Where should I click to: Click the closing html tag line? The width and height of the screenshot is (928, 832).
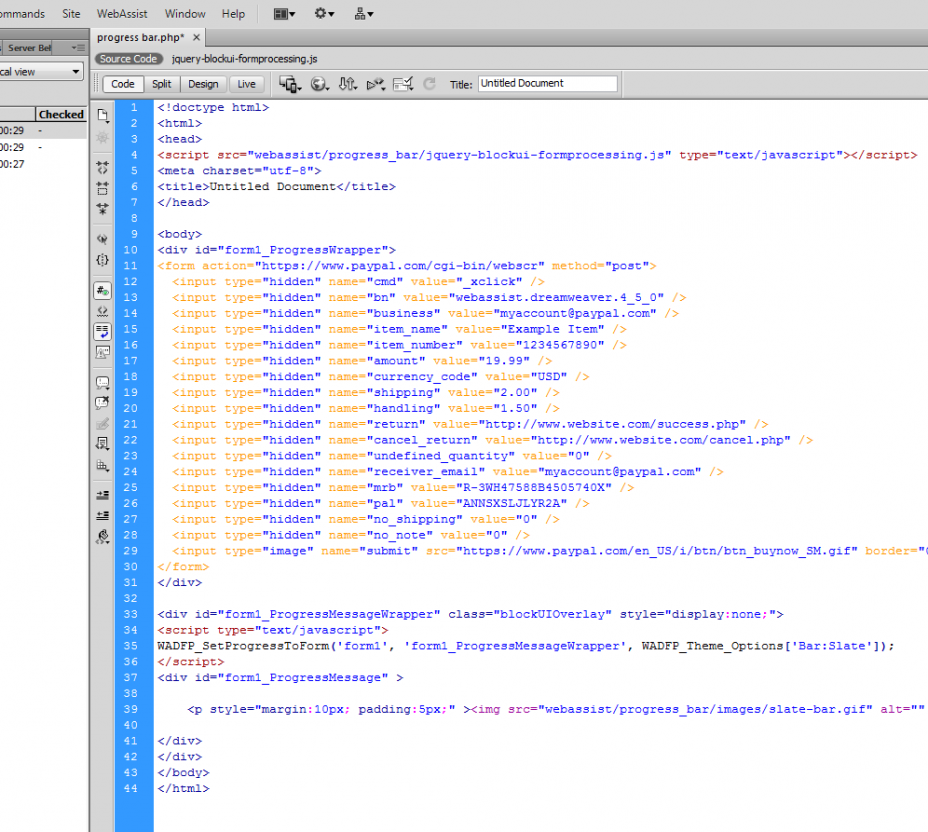[183, 788]
